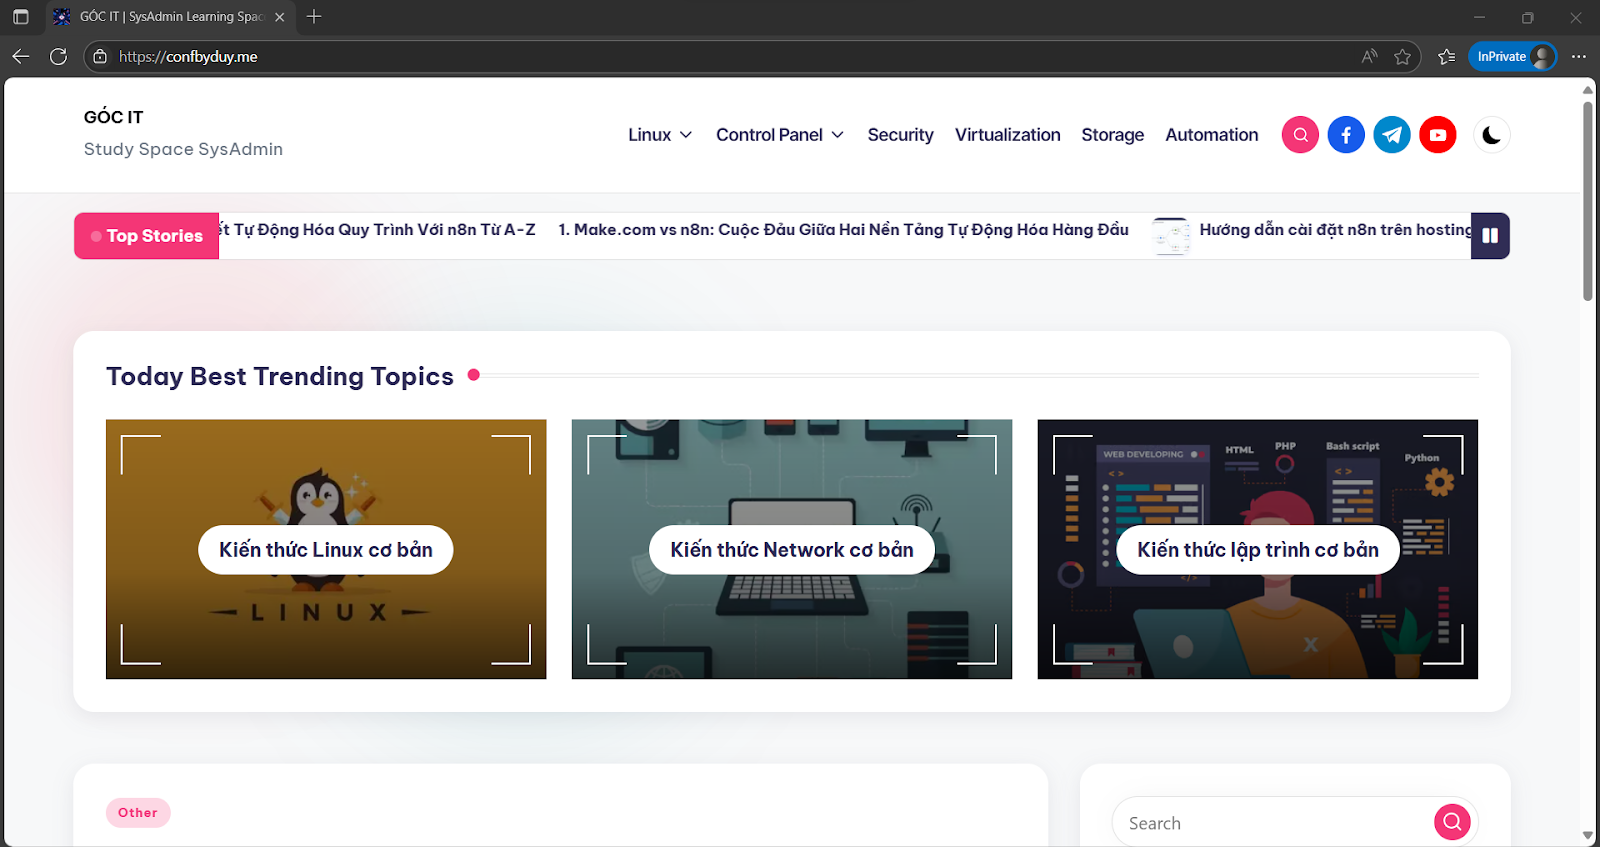Click the browser back arrow
The image size is (1600, 847).
pos(21,57)
